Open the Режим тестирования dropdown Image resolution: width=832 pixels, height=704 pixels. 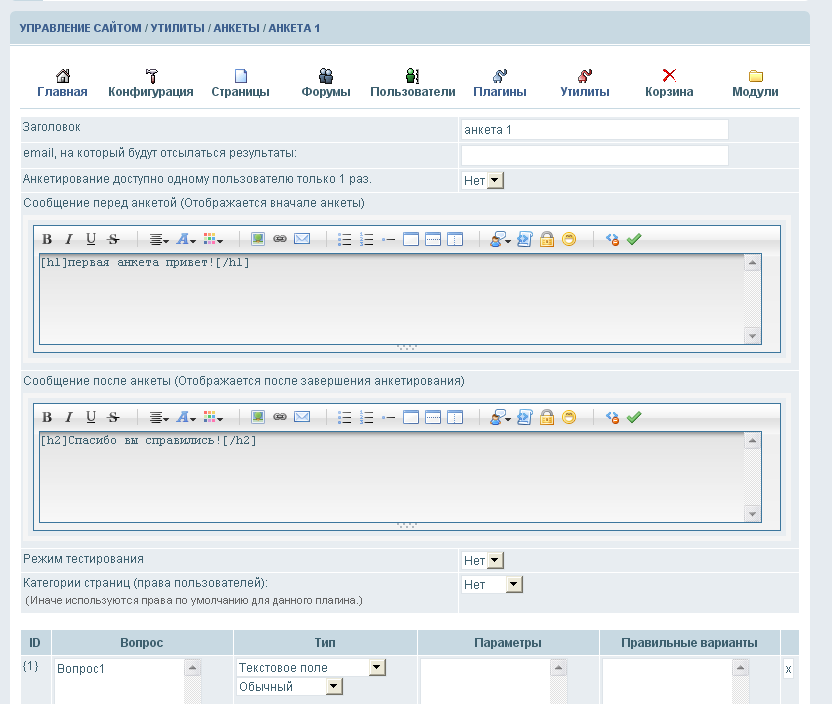coord(483,561)
